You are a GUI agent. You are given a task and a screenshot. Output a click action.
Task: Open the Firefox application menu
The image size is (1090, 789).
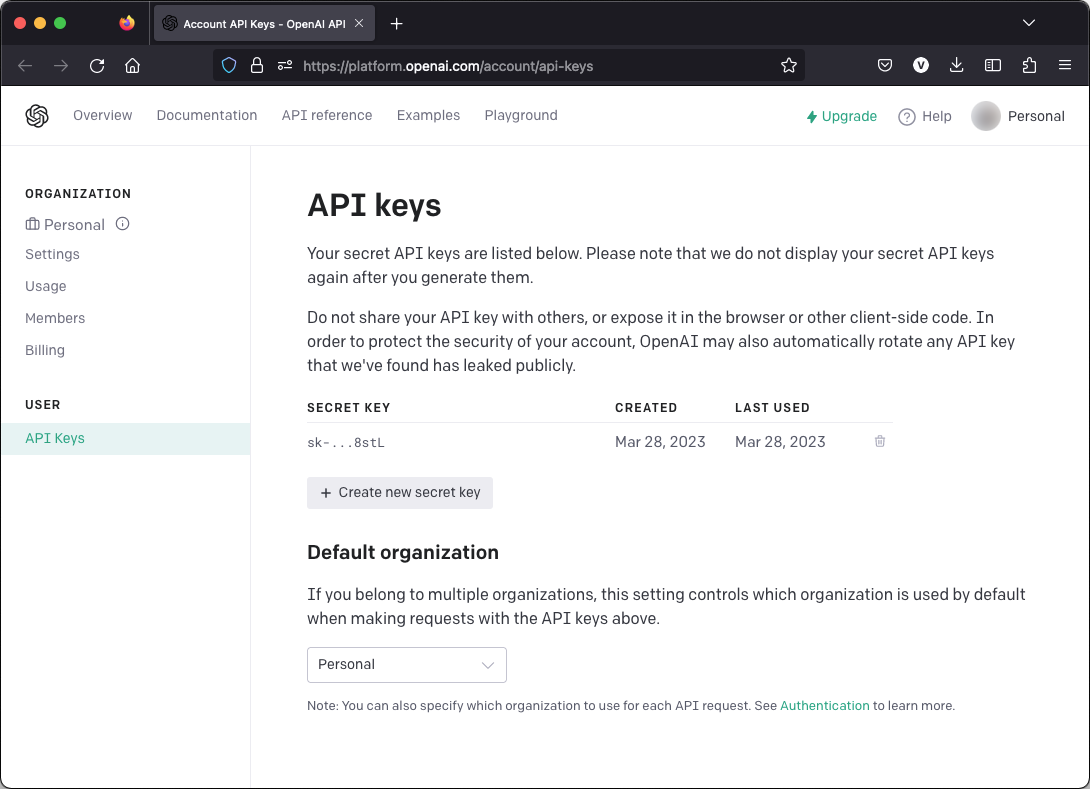tap(1064, 66)
